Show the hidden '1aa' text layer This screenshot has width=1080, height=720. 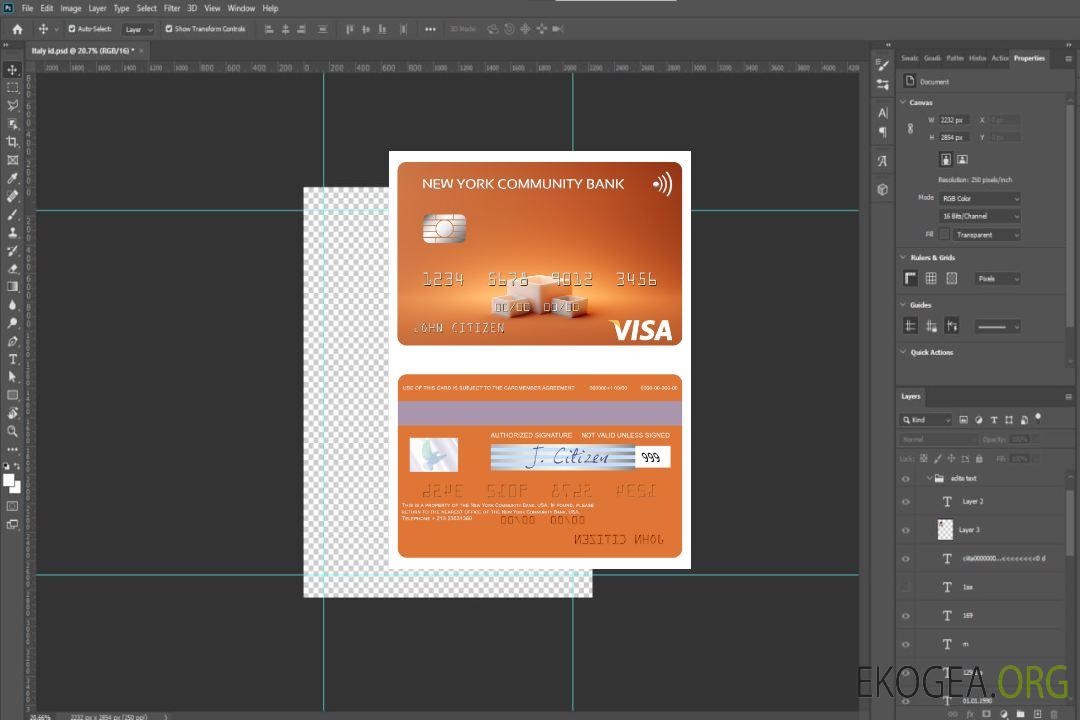[906, 587]
